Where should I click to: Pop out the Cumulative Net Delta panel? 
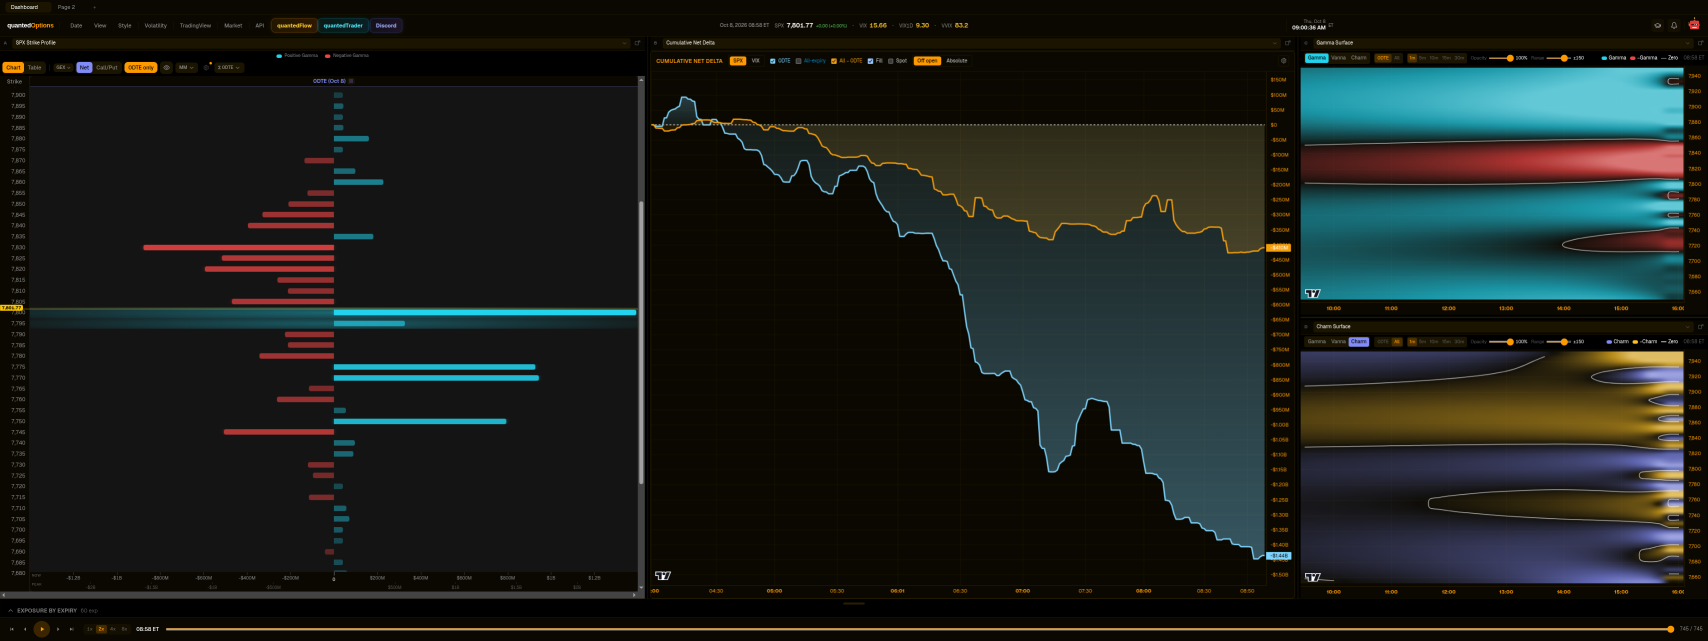pos(1288,43)
